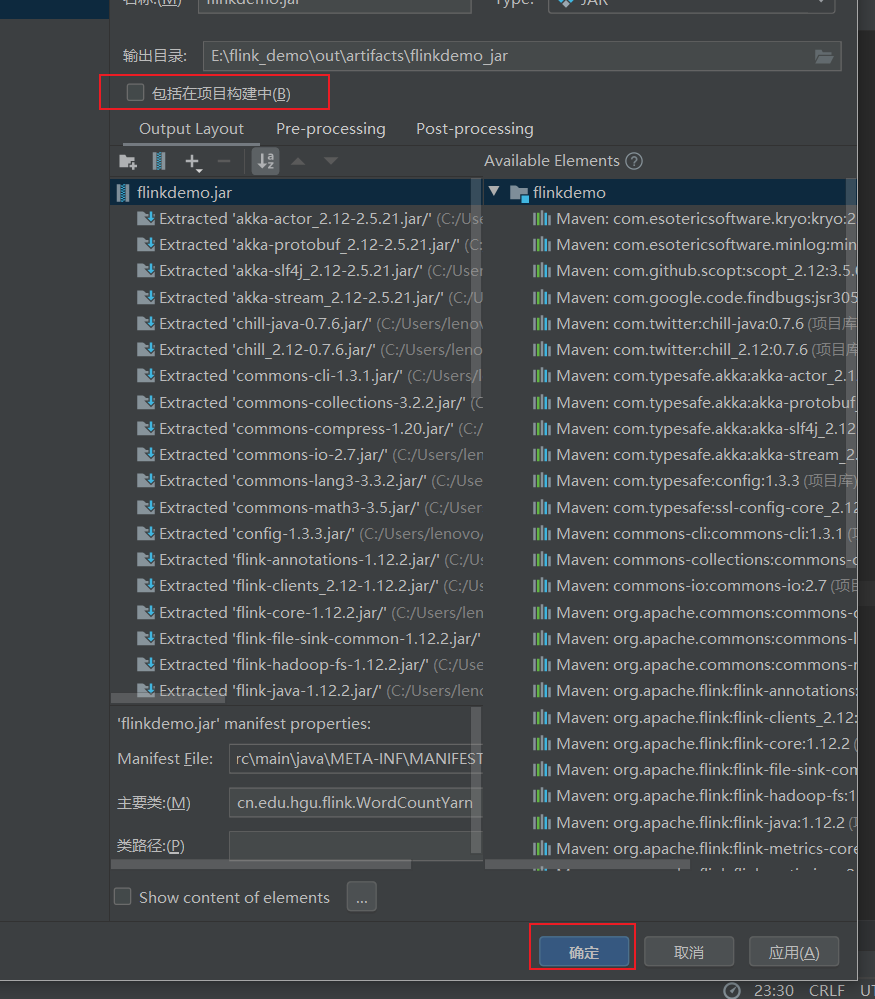Switch to the Post-processing tab
The height and width of the screenshot is (999, 875).
tap(475, 129)
